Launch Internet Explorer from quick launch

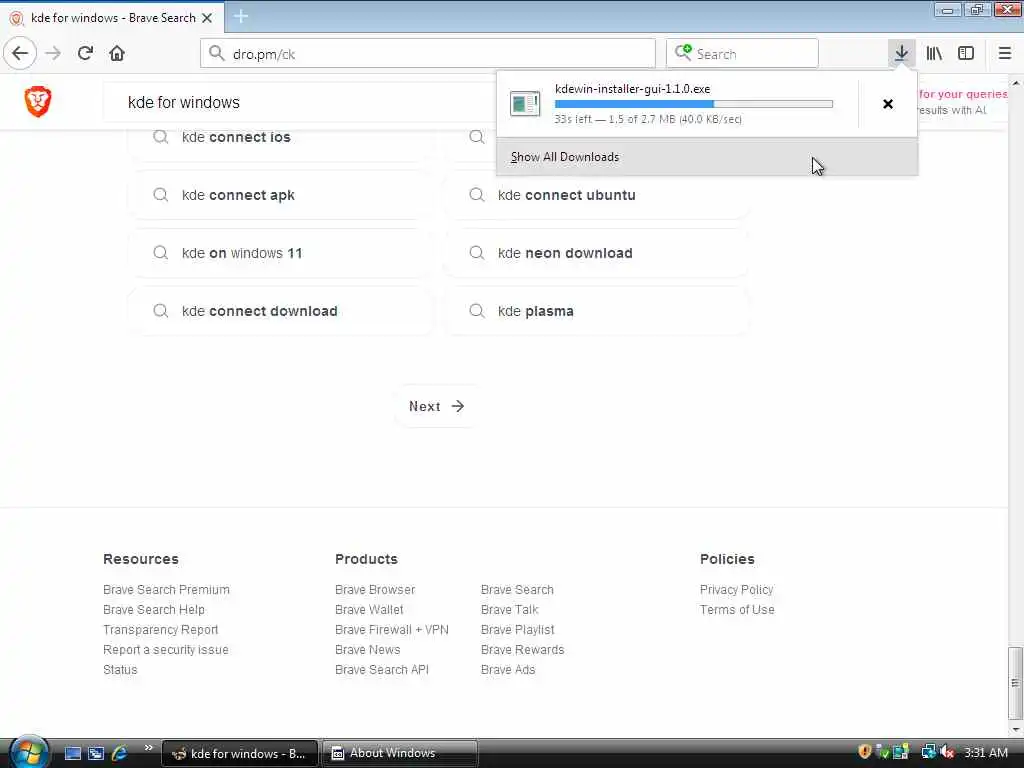[120, 753]
